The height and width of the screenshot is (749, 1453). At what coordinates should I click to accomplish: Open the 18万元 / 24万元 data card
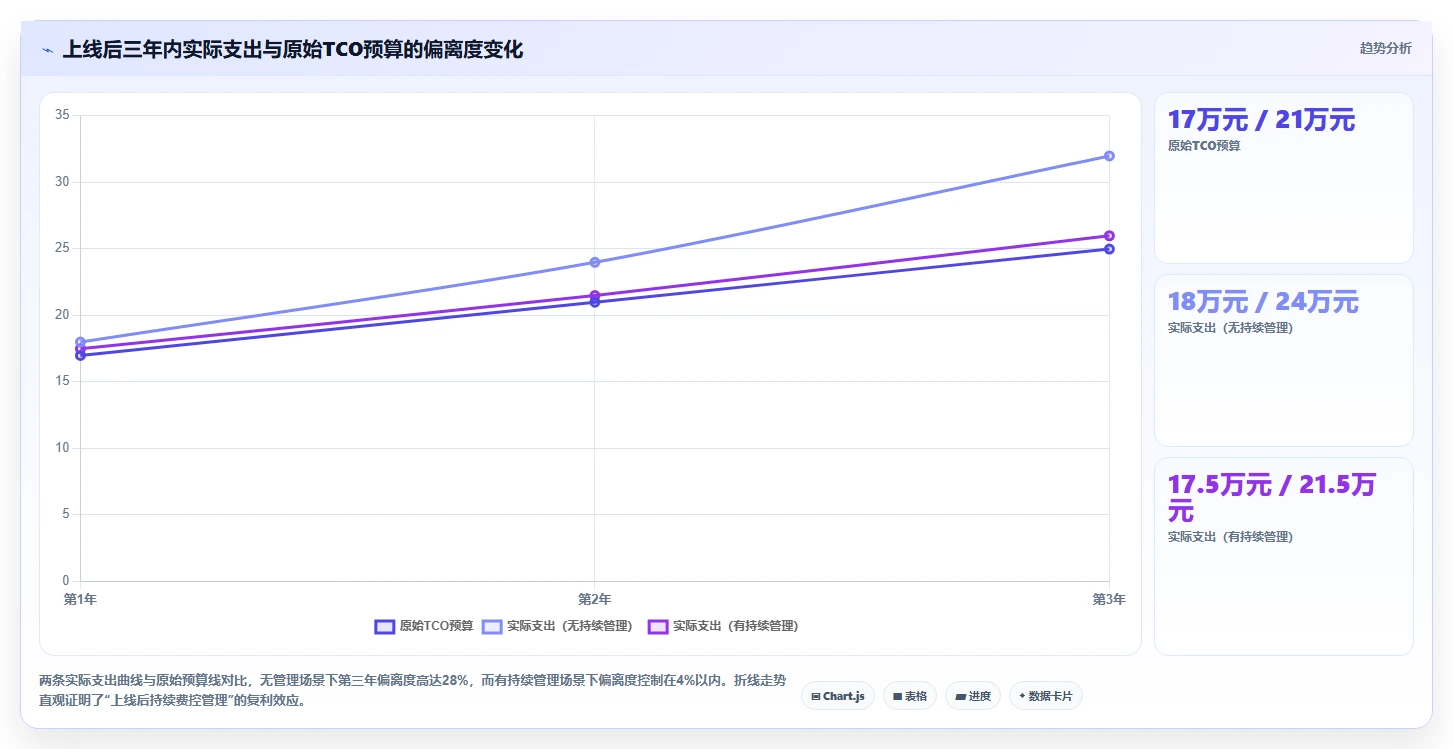[1284, 361]
